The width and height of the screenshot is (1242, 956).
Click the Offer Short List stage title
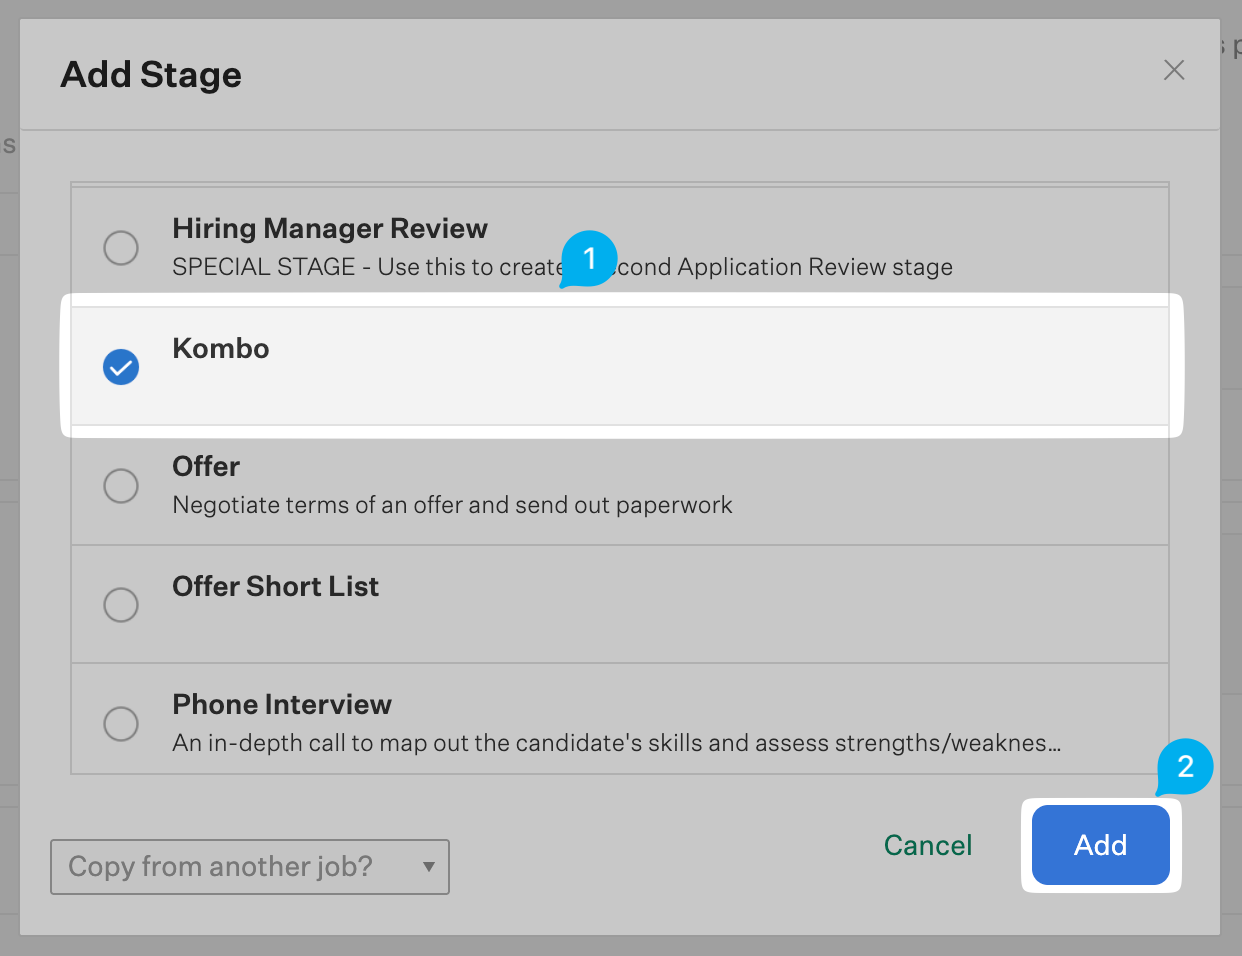(x=275, y=587)
